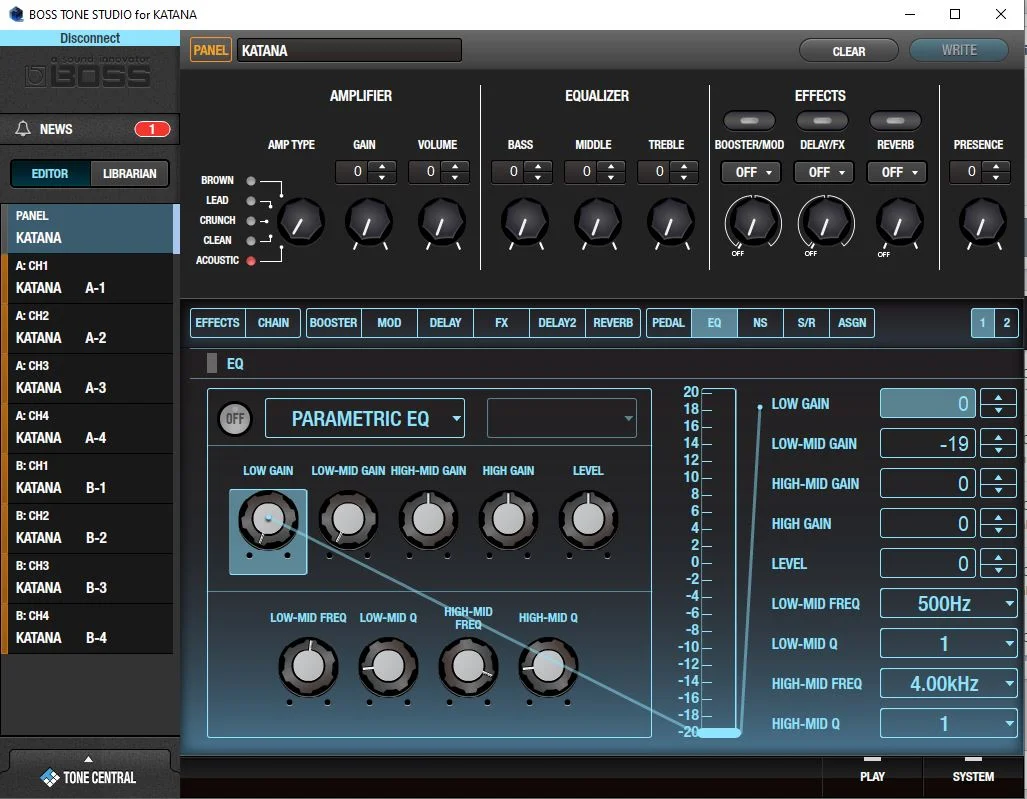Click the SYSTEM button
The width and height of the screenshot is (1027, 799).
(x=973, y=771)
